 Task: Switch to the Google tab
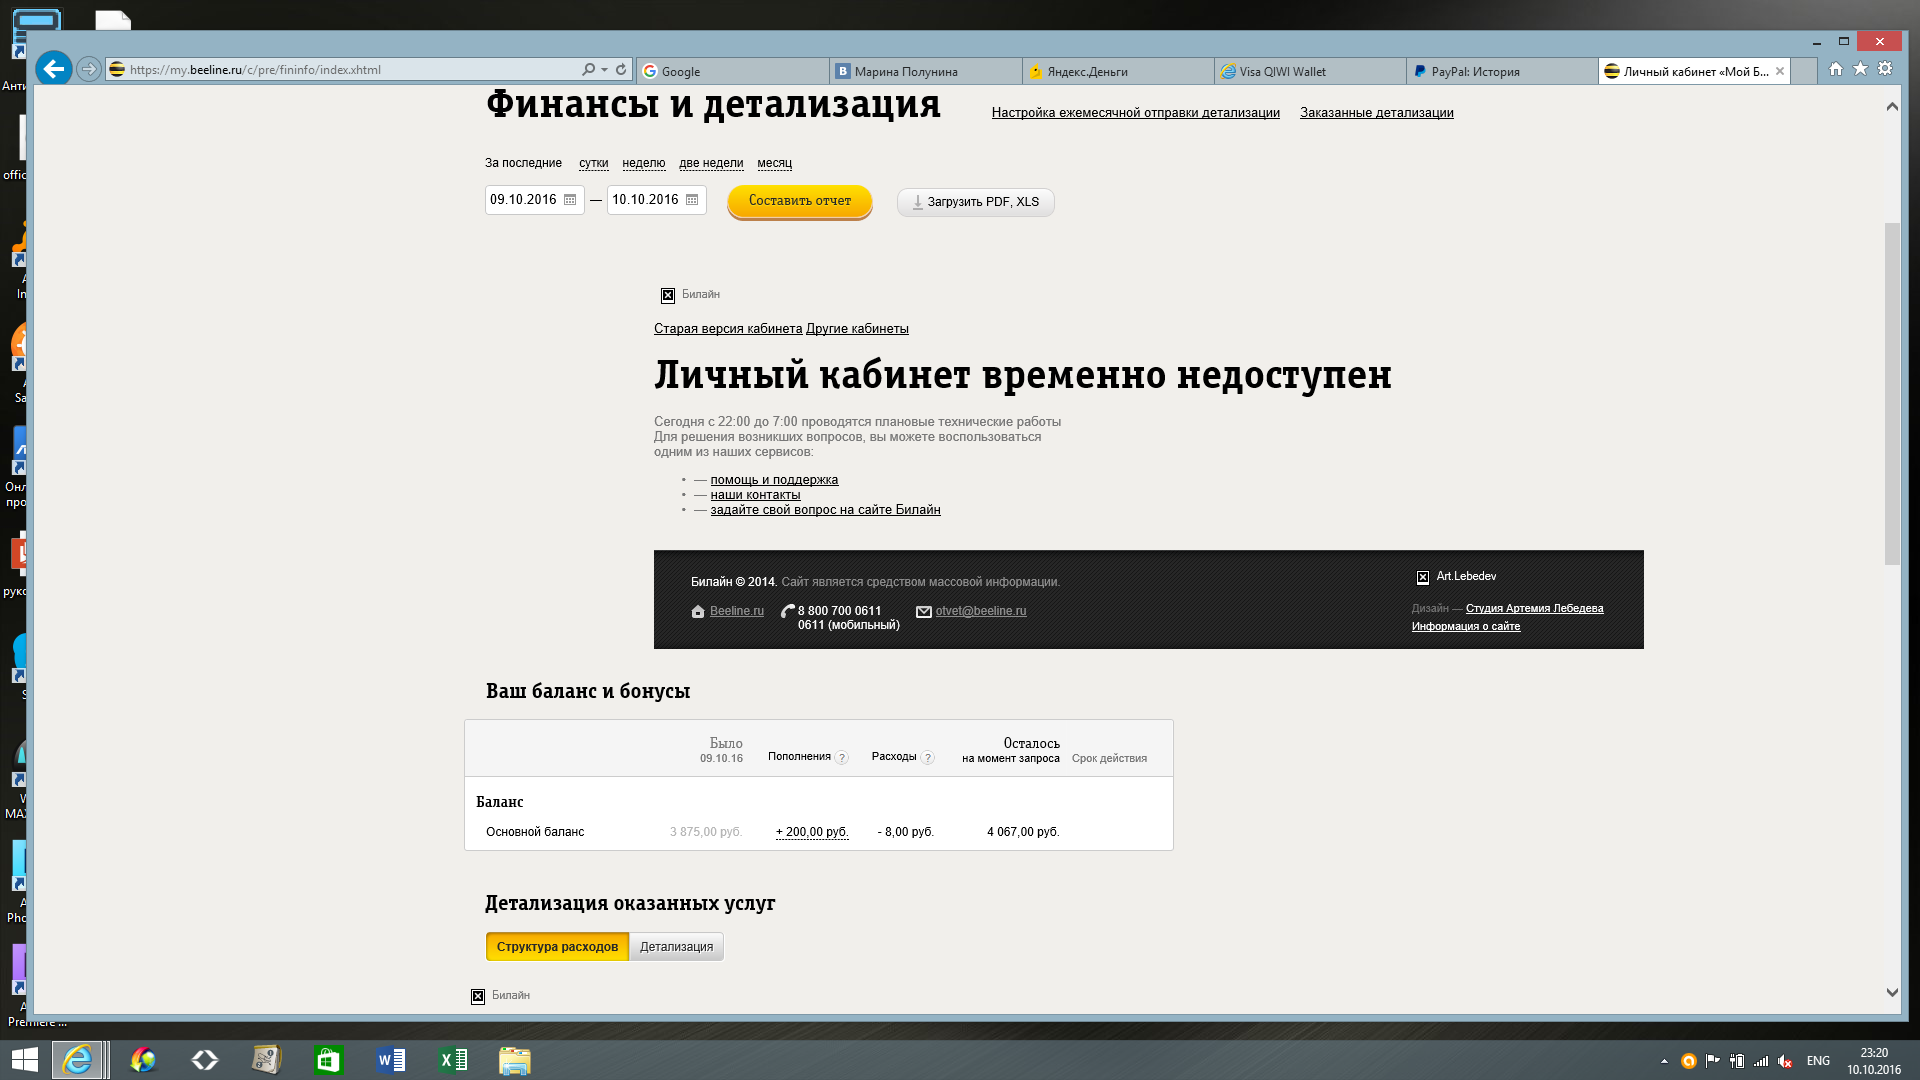[x=733, y=71]
